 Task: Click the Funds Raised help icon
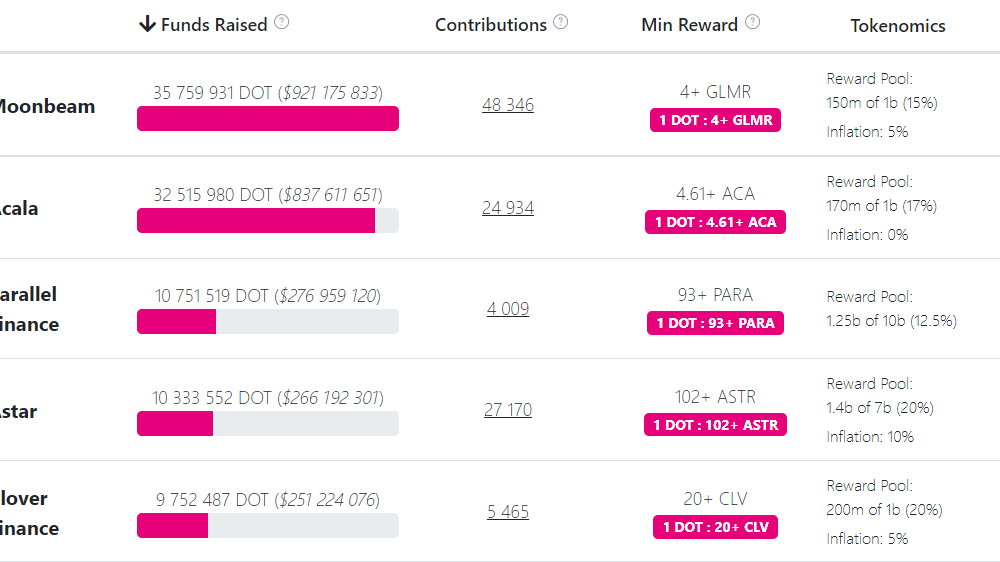[x=281, y=22]
